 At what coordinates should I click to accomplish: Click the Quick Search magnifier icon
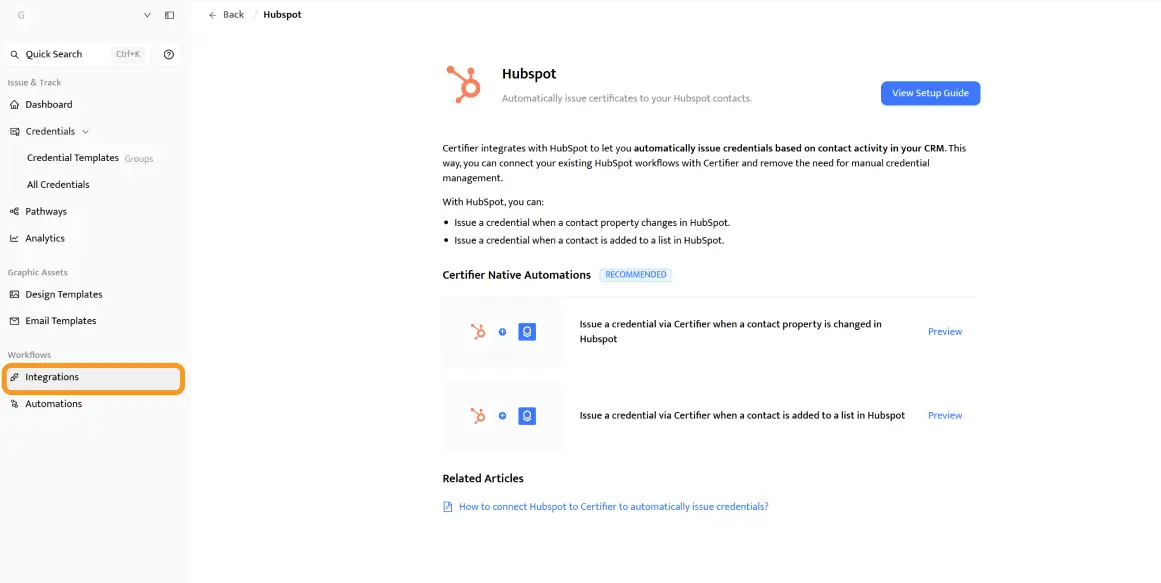tap(15, 54)
